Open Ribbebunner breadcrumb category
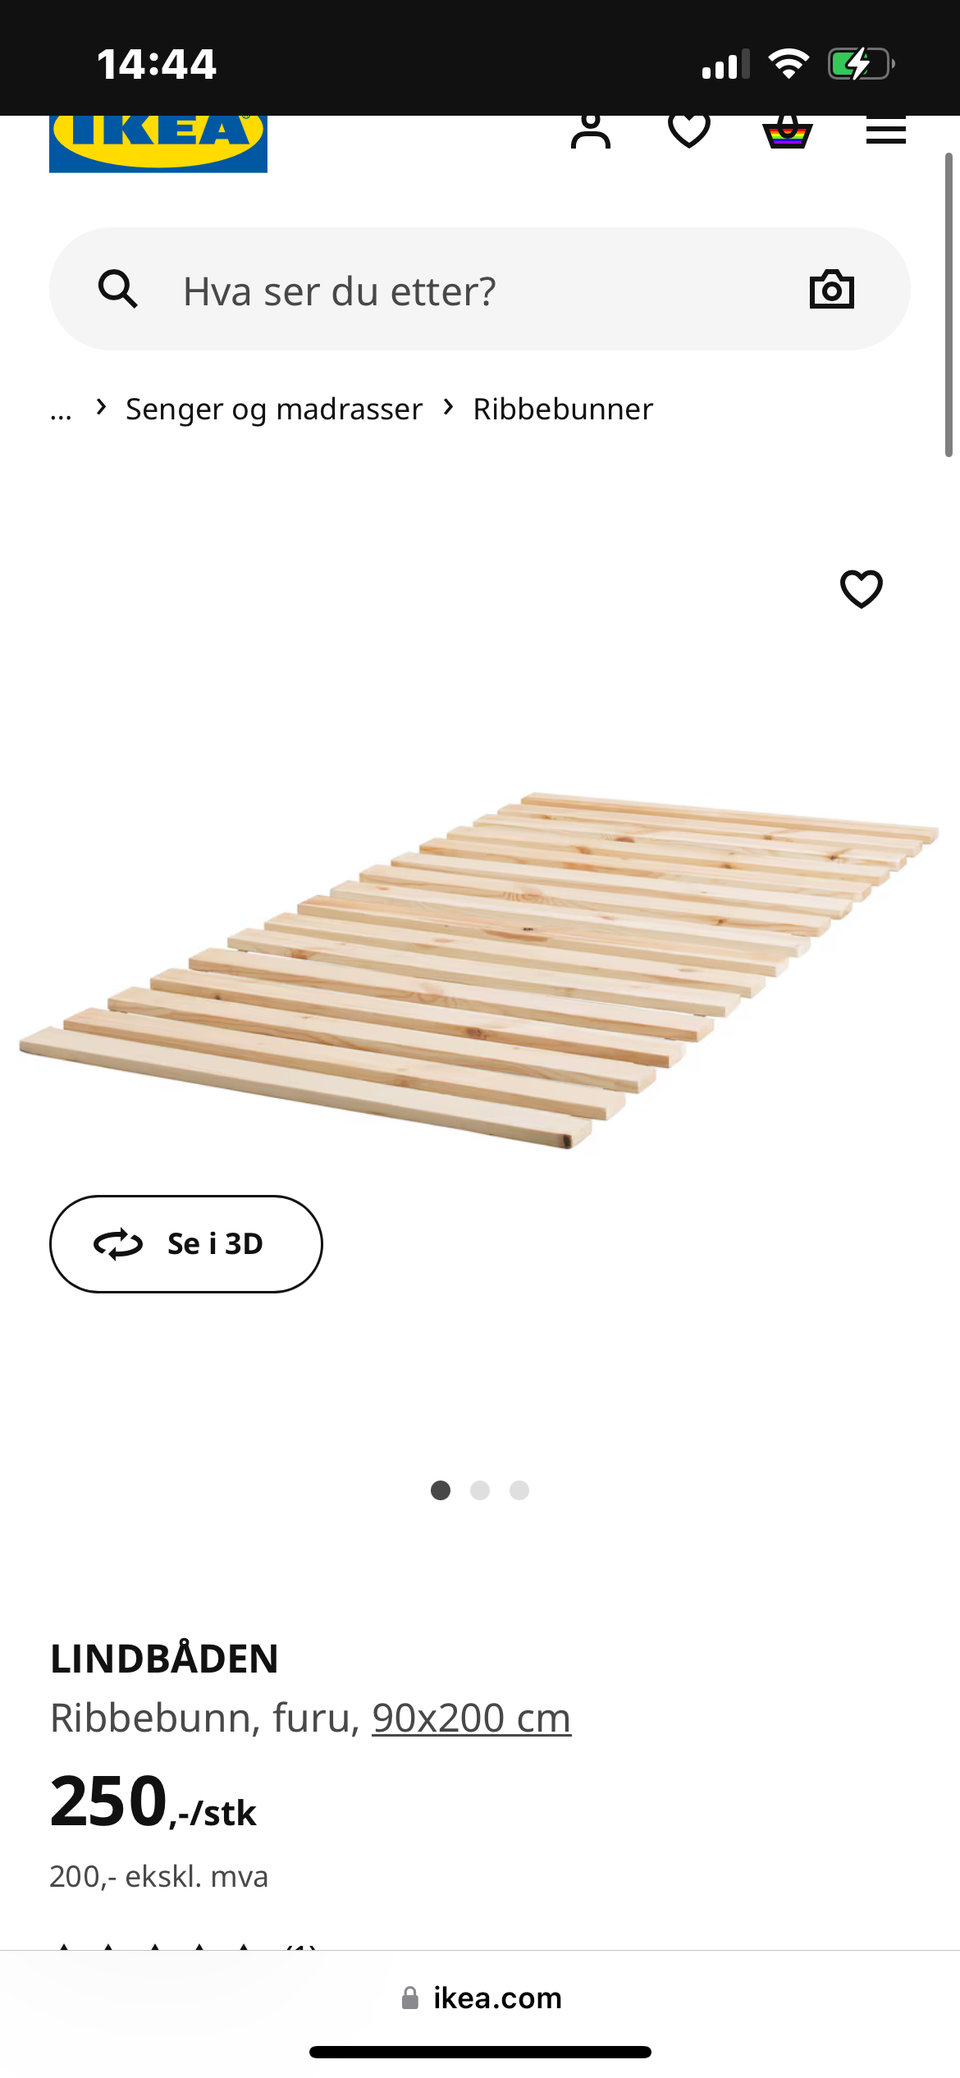The image size is (960, 2078). 563,409
